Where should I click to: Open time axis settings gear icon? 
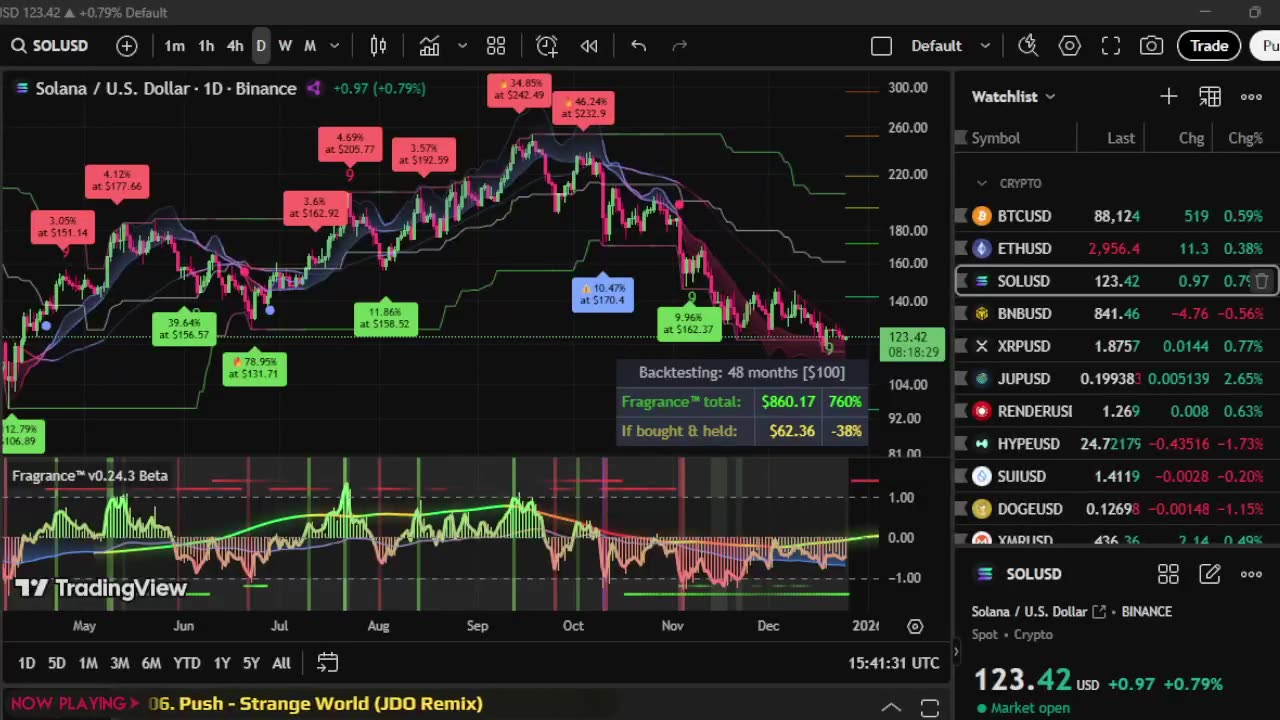click(915, 626)
